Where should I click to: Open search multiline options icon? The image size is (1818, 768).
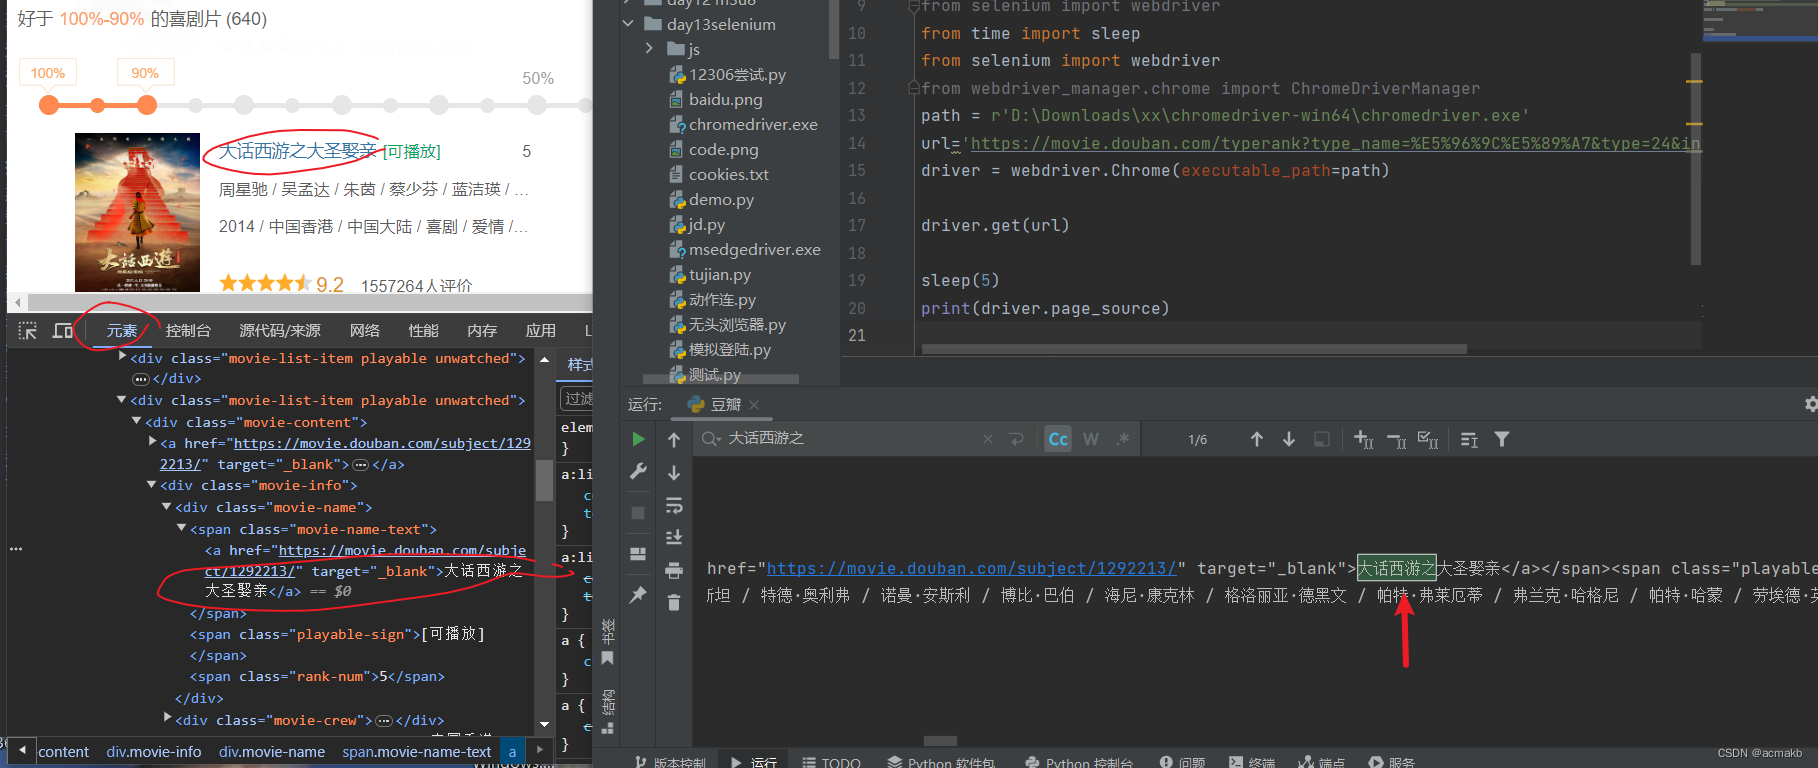[1469, 439]
